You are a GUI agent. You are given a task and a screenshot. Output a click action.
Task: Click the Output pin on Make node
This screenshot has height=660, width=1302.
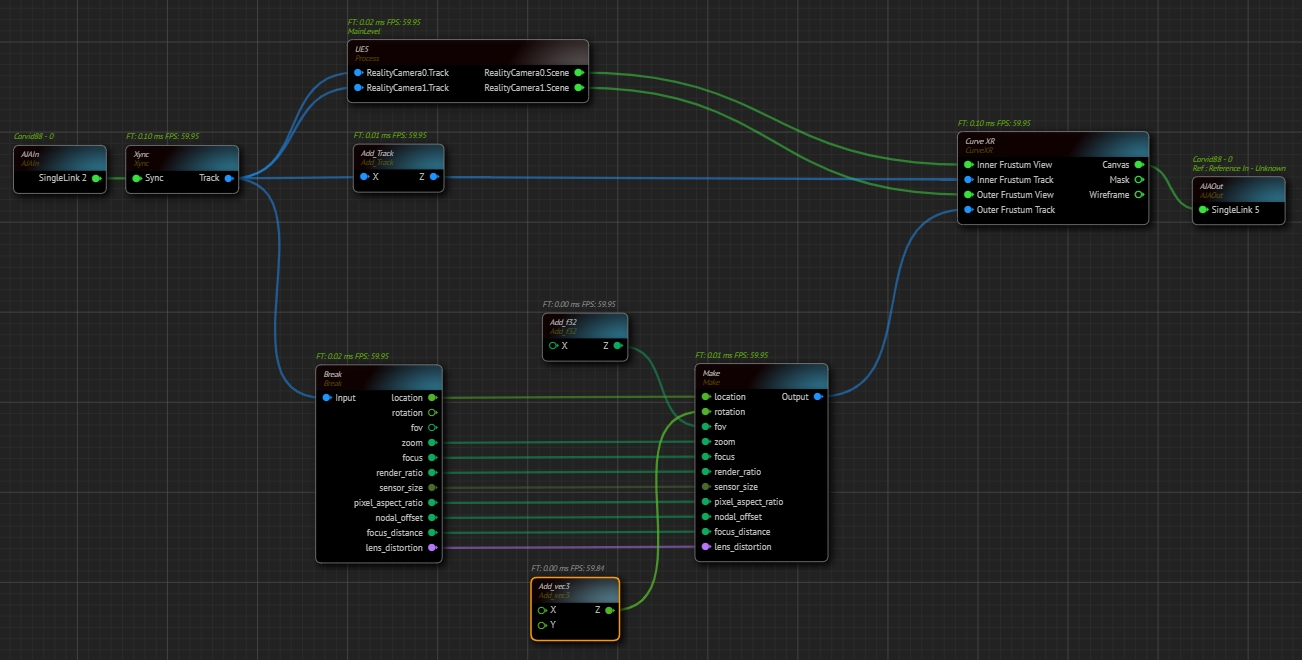click(x=818, y=397)
